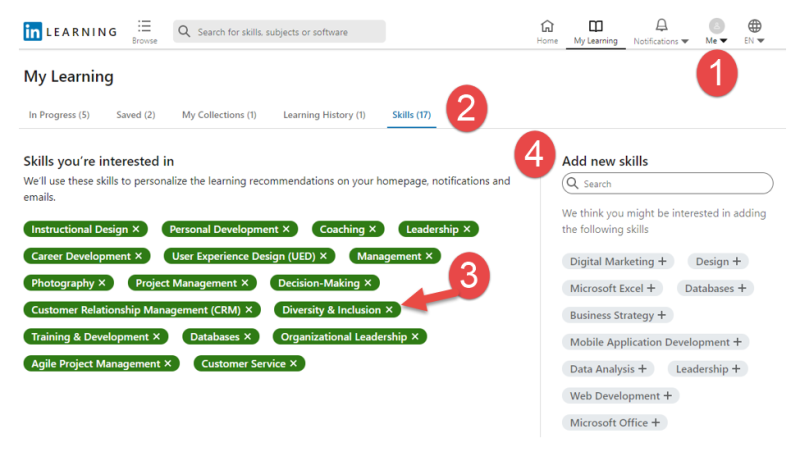Expand the Notifications dropdown arrow
800x461 pixels.
click(685, 42)
